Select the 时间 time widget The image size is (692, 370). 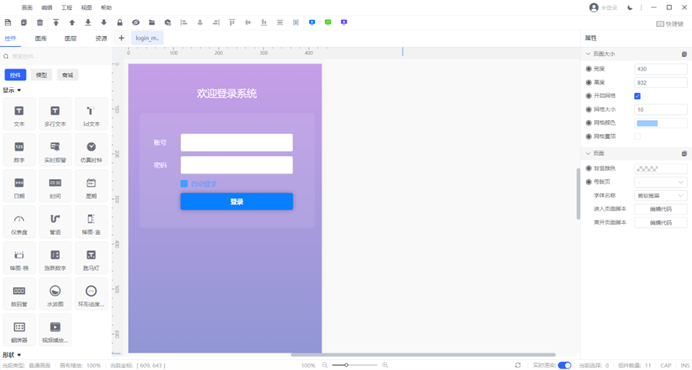[55, 186]
